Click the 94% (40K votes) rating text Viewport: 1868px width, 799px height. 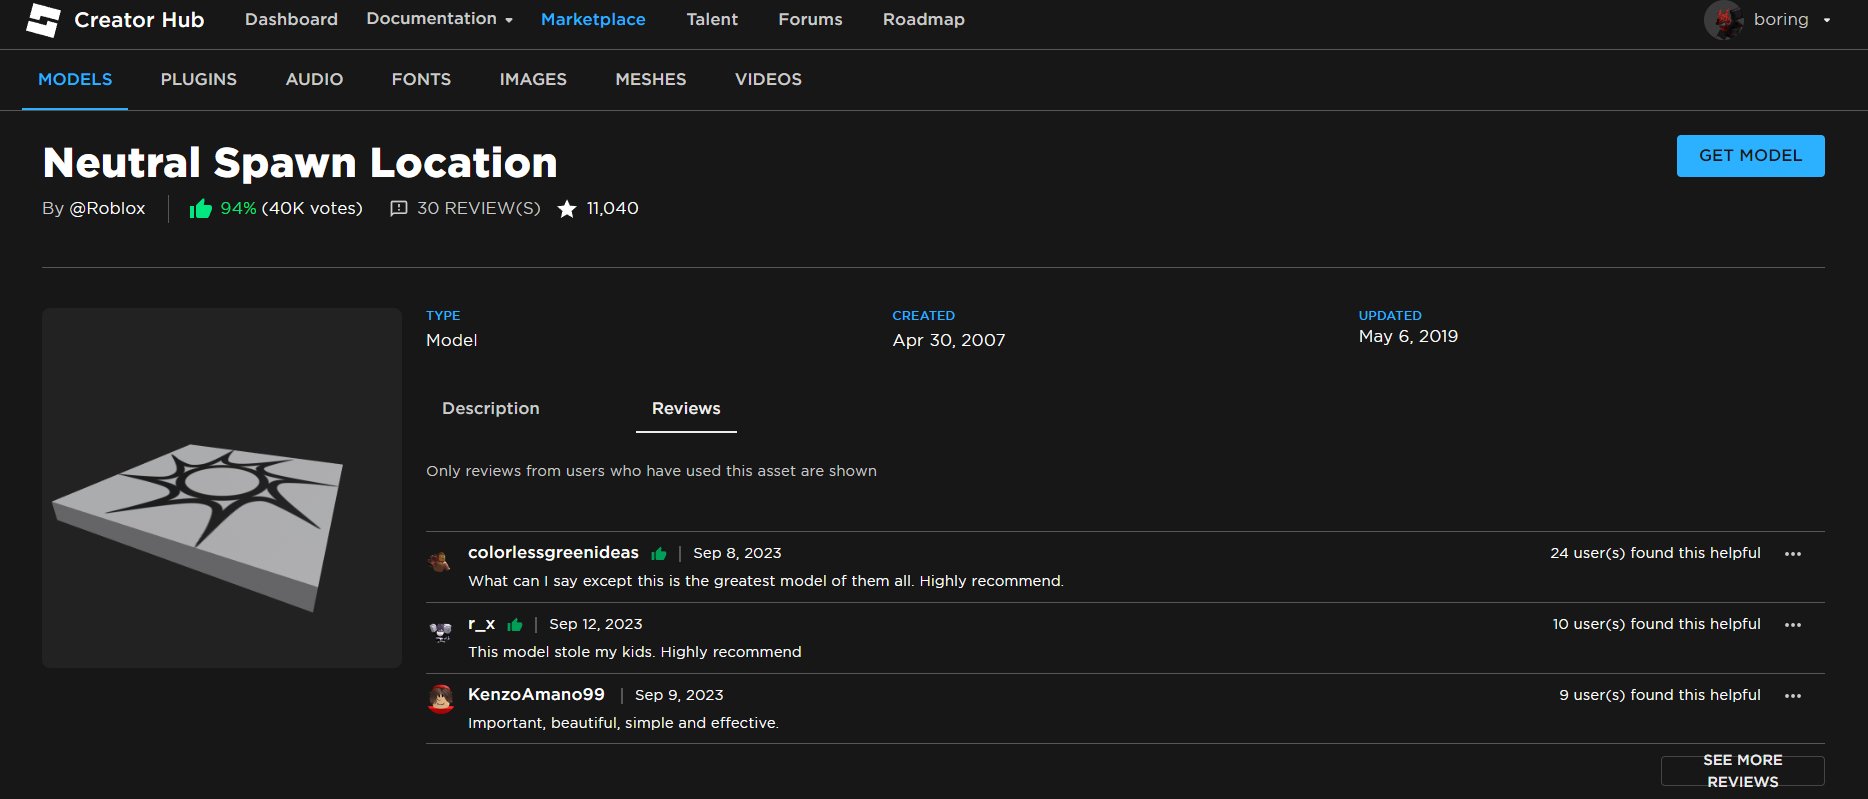291,208
